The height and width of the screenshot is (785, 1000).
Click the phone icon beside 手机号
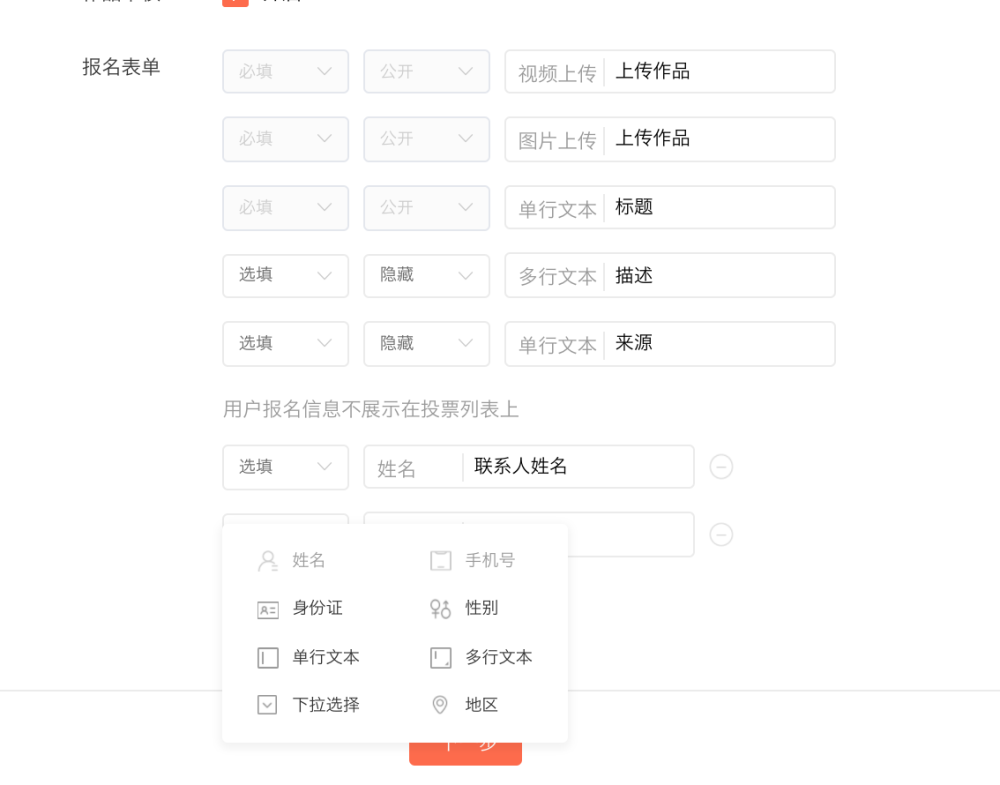coord(440,561)
